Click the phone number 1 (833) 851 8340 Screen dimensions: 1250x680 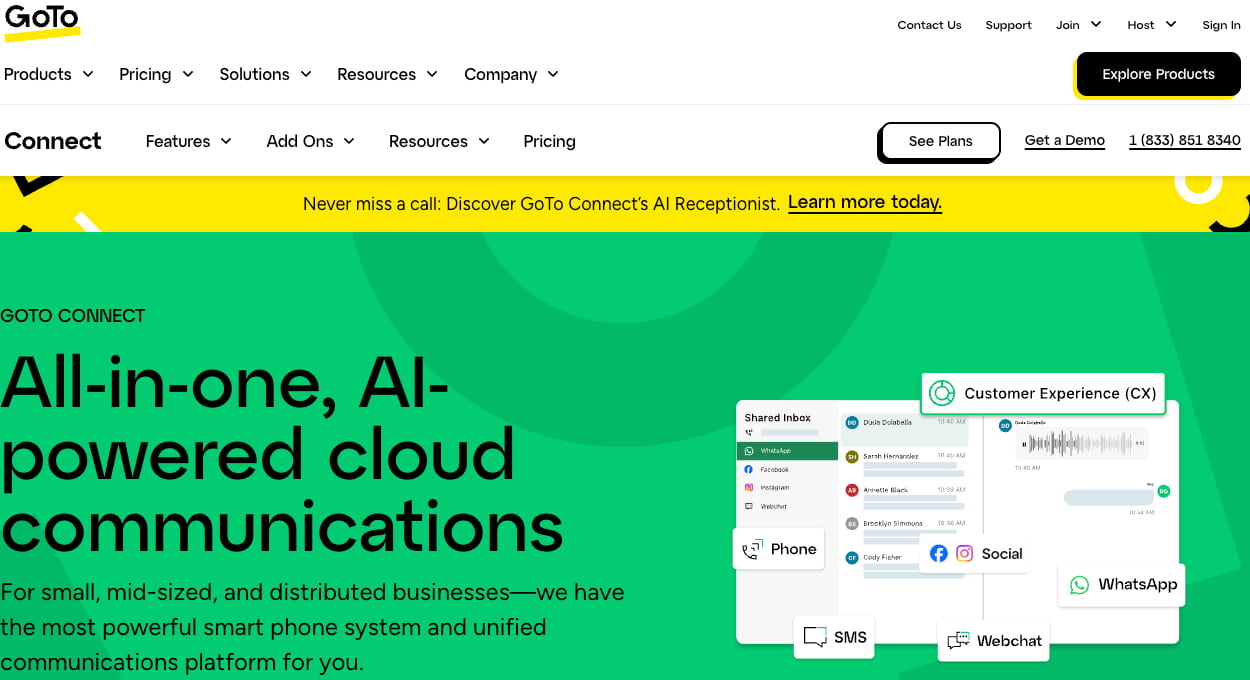click(1184, 140)
